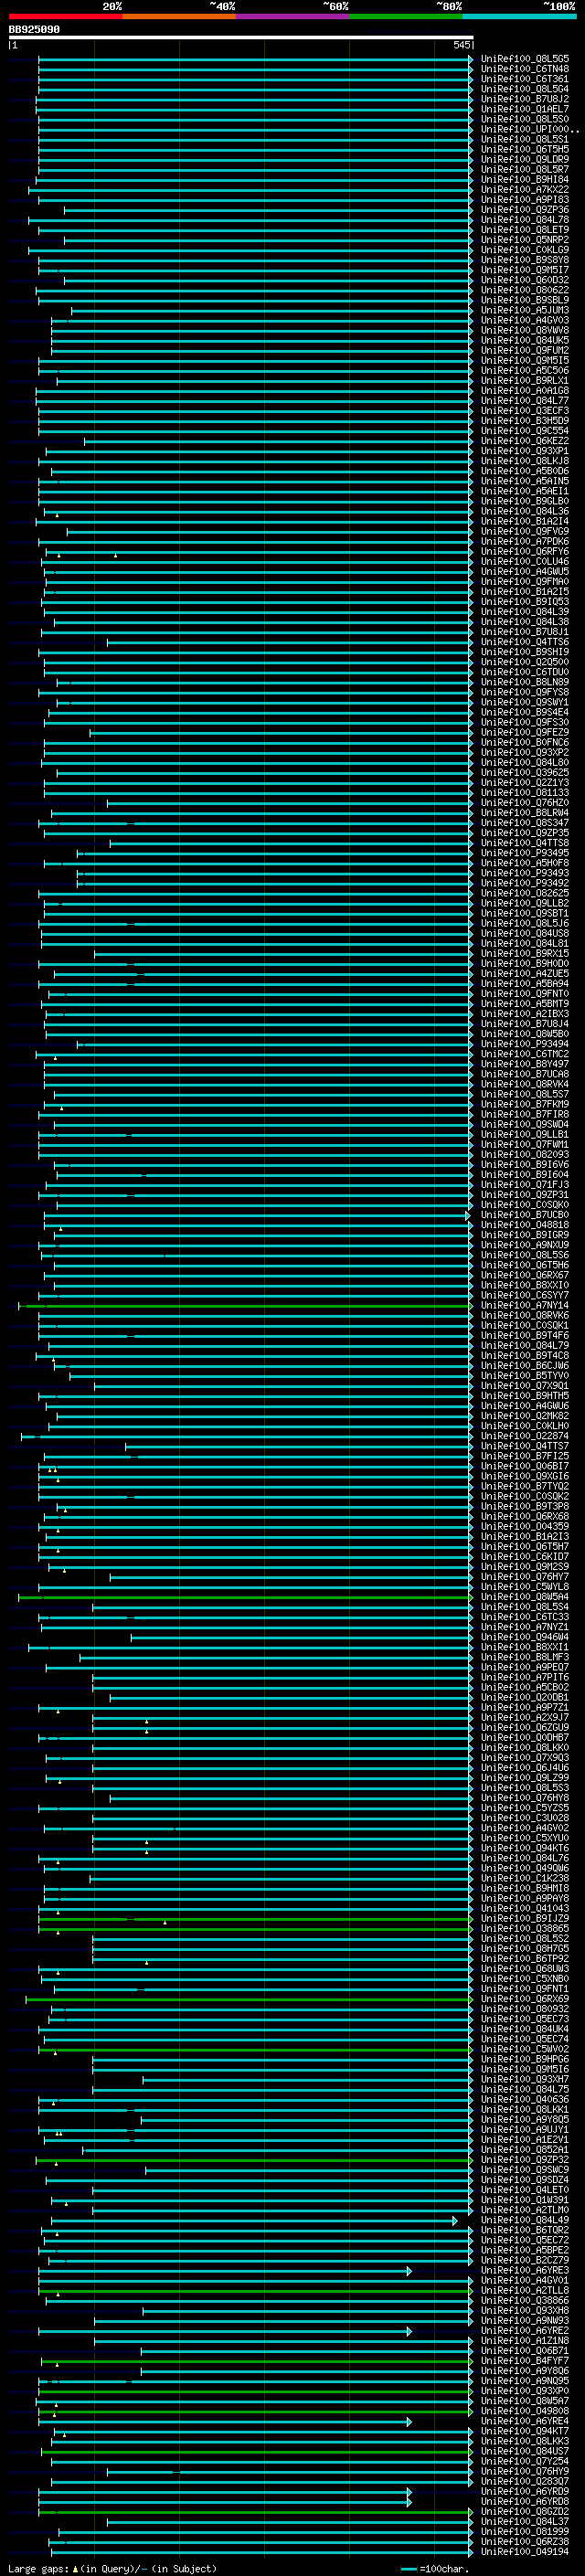Select hit label UniRef100_B9HI84
This screenshot has width=585, height=2576.
click(x=525, y=180)
